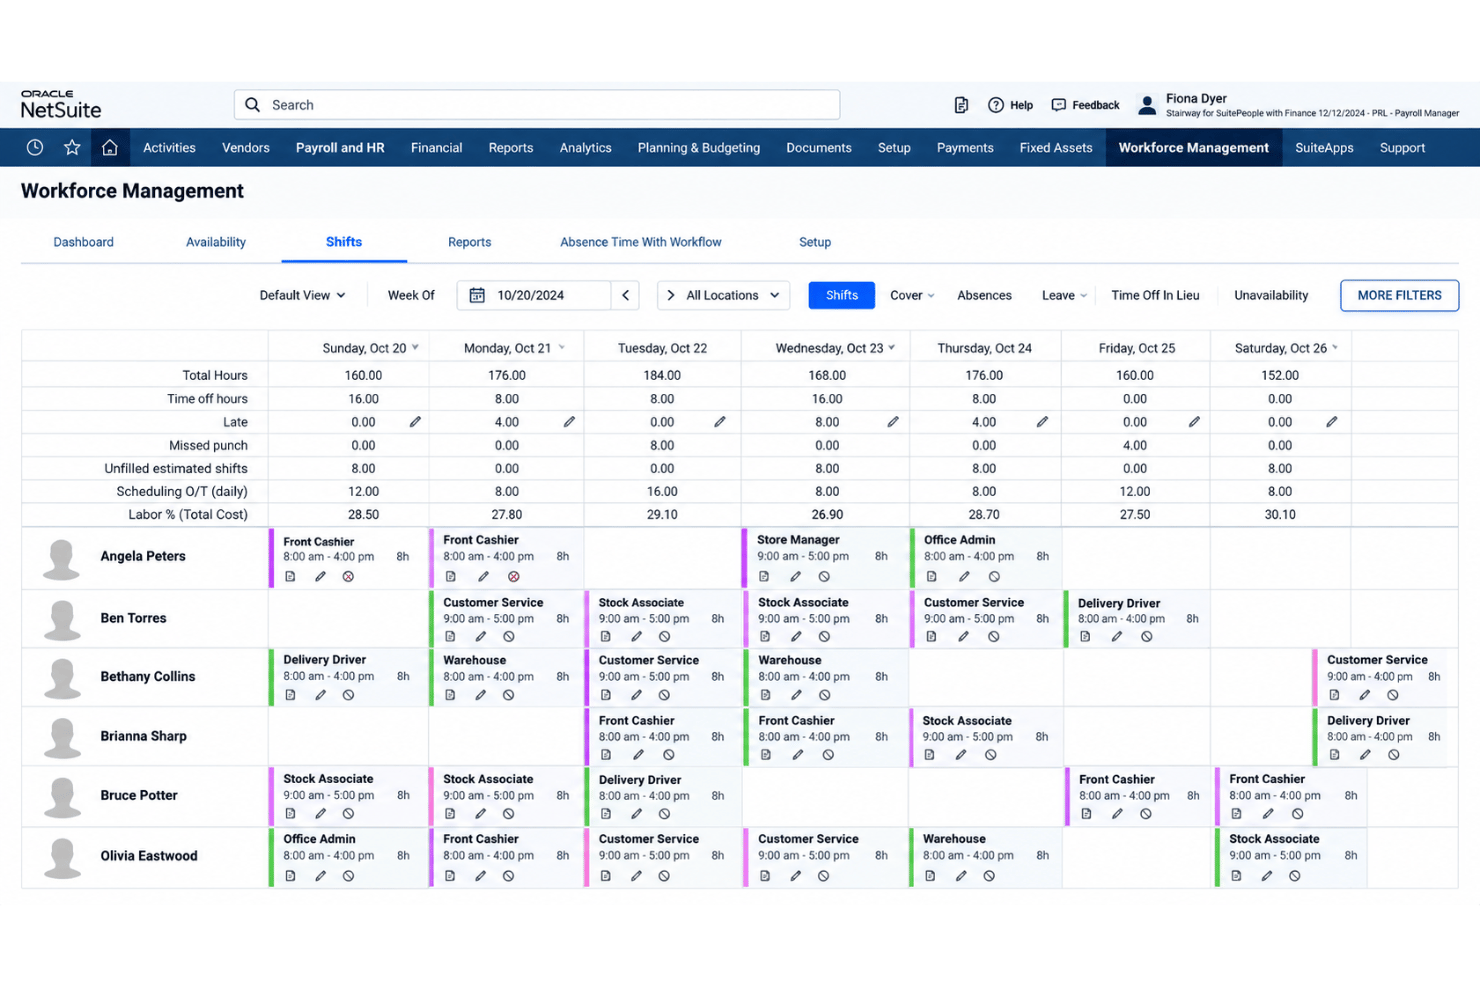This screenshot has width=1480, height=987.
Task: Click the MORE FILTERS button
Action: 1399,295
